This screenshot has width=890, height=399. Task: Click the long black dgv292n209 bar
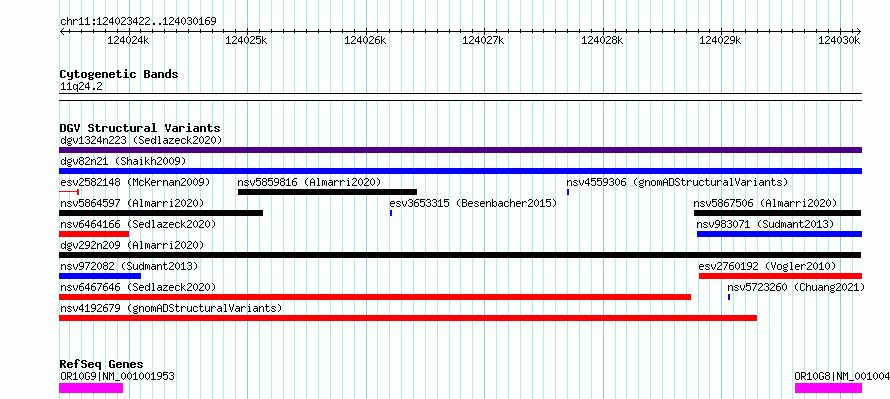pyautogui.click(x=460, y=255)
